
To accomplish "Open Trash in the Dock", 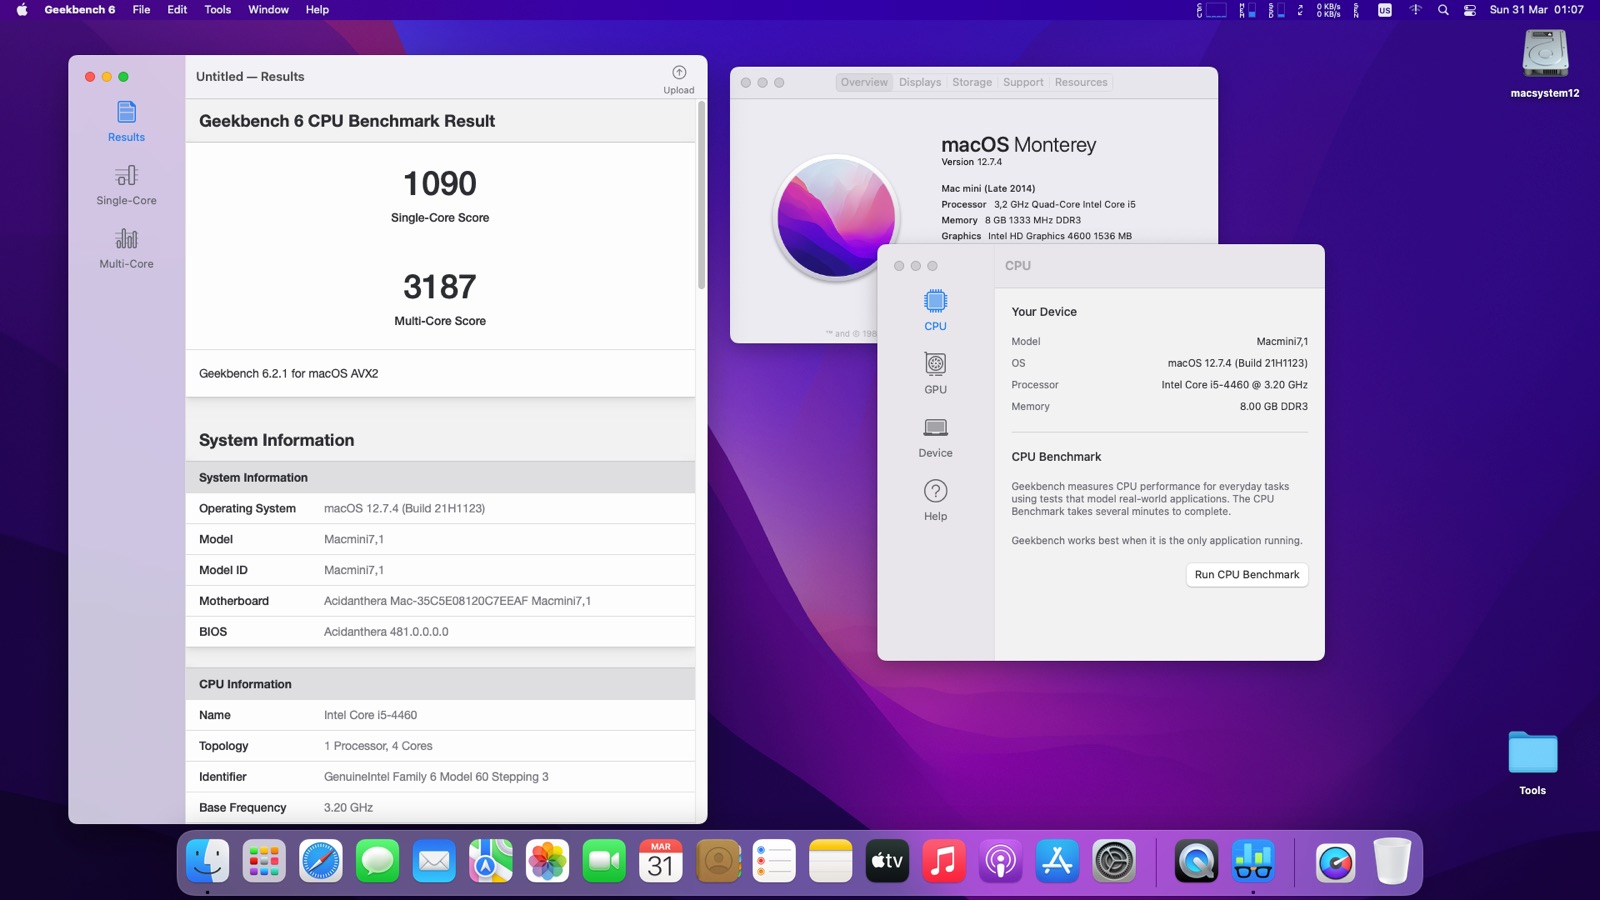I will (1391, 861).
